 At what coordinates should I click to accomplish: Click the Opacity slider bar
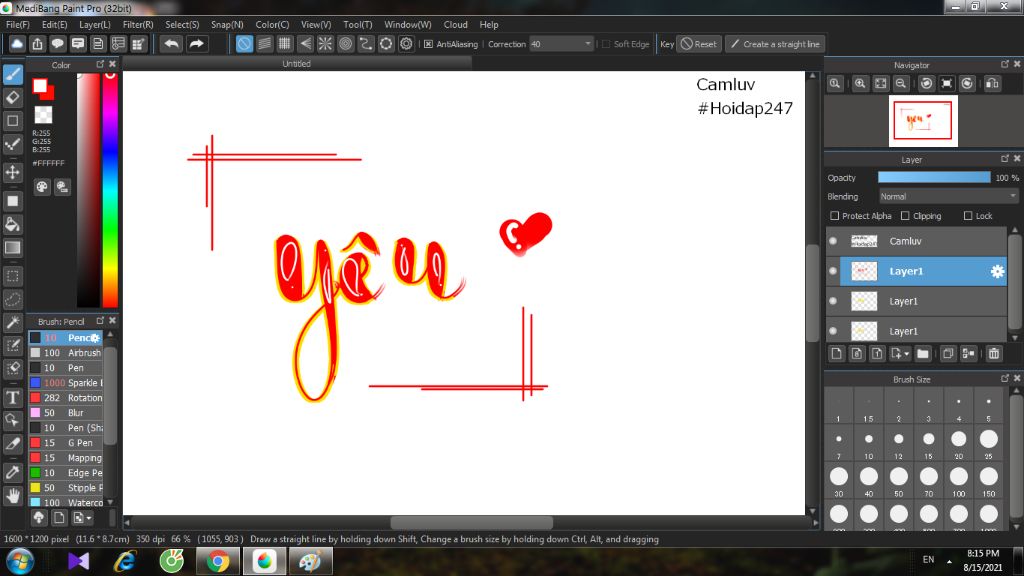[x=934, y=178]
